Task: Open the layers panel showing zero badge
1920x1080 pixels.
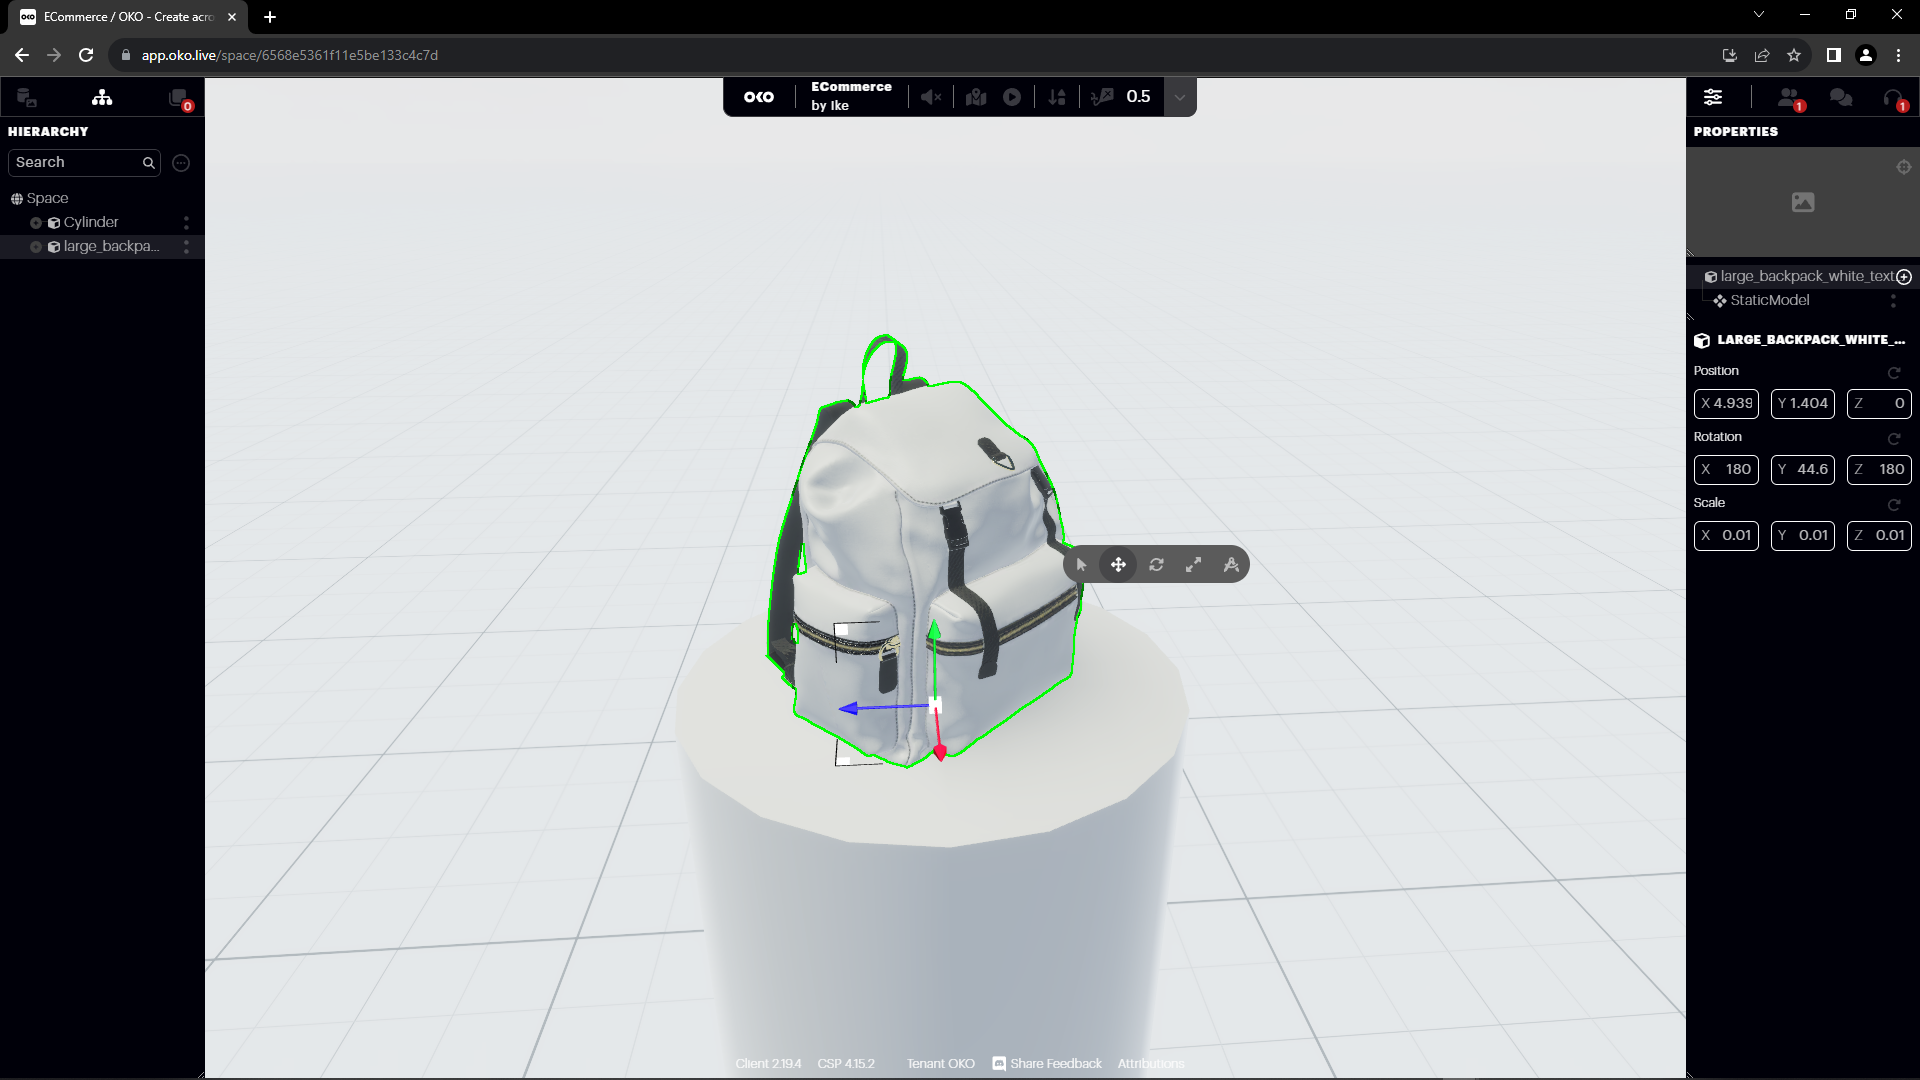Action: click(x=178, y=96)
